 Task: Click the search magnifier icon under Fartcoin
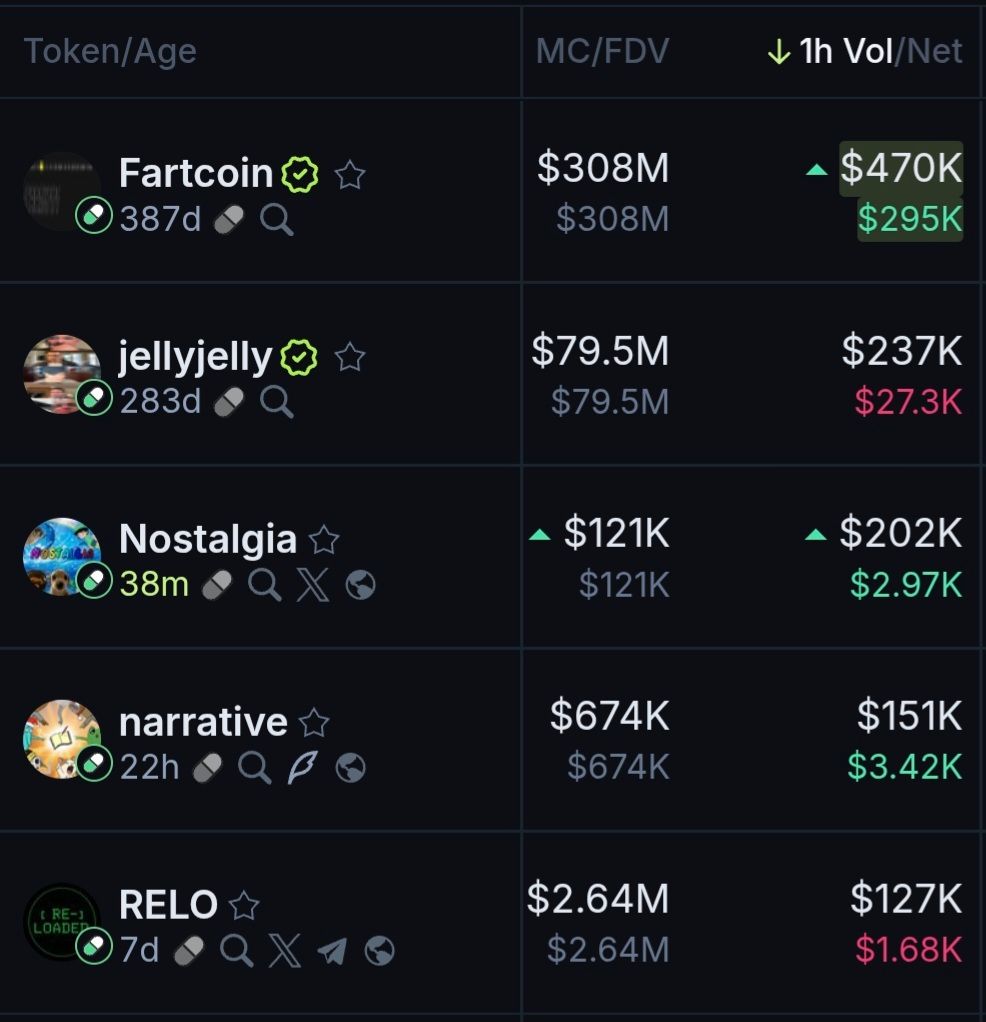pyautogui.click(x=276, y=219)
